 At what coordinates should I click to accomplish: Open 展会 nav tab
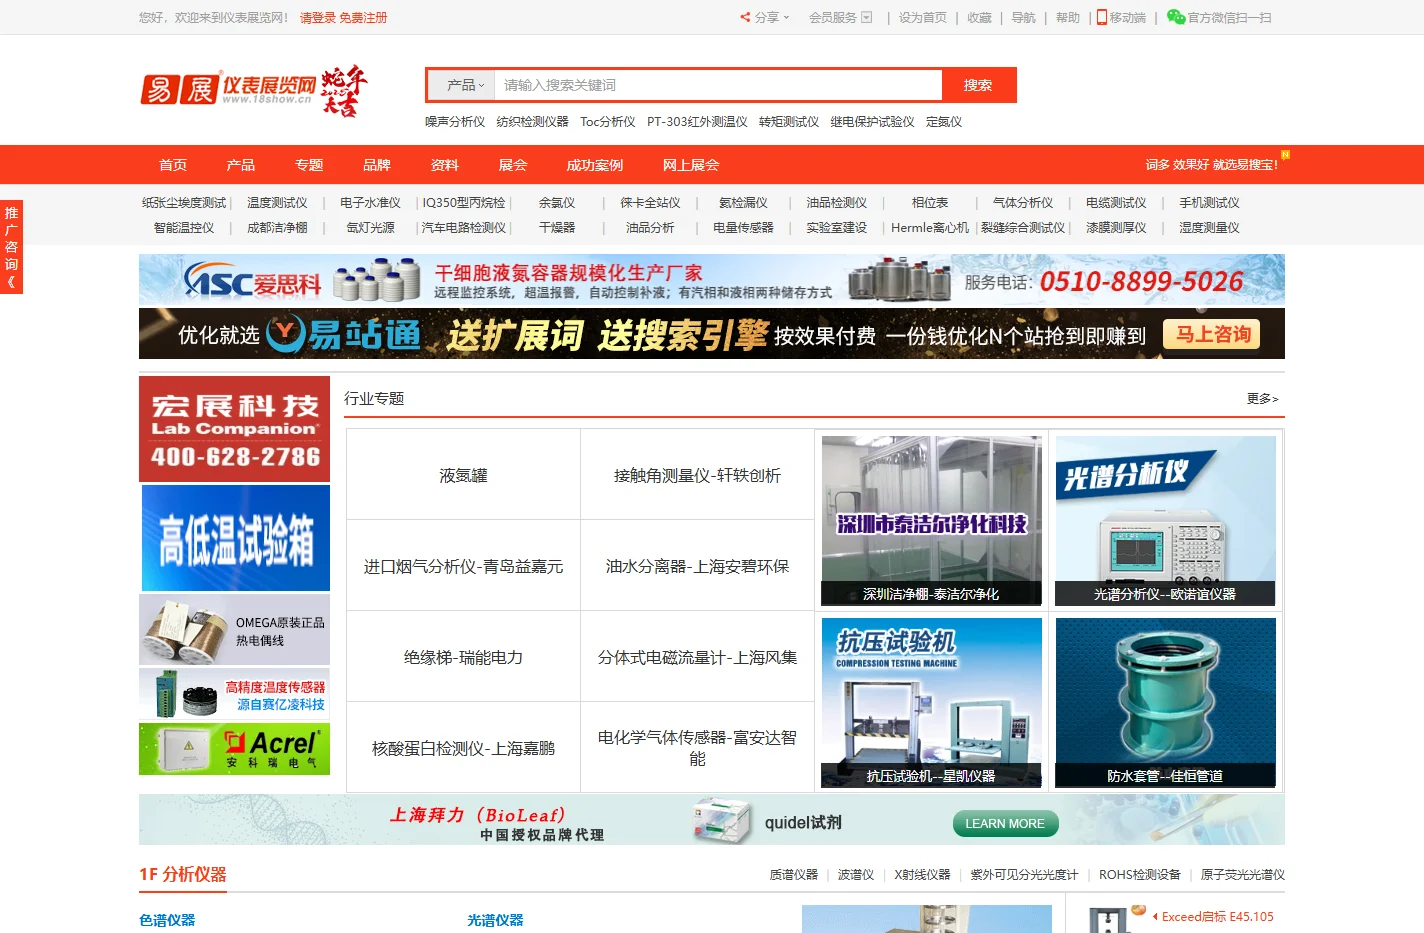[x=513, y=165]
